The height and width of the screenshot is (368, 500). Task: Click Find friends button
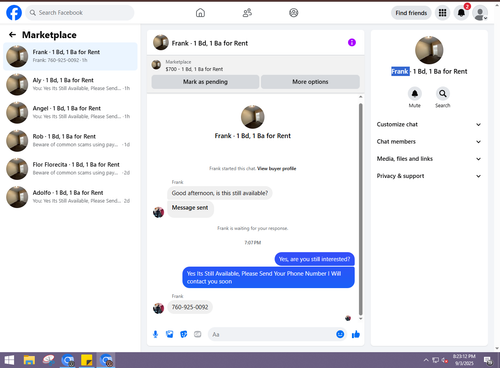[x=411, y=13]
